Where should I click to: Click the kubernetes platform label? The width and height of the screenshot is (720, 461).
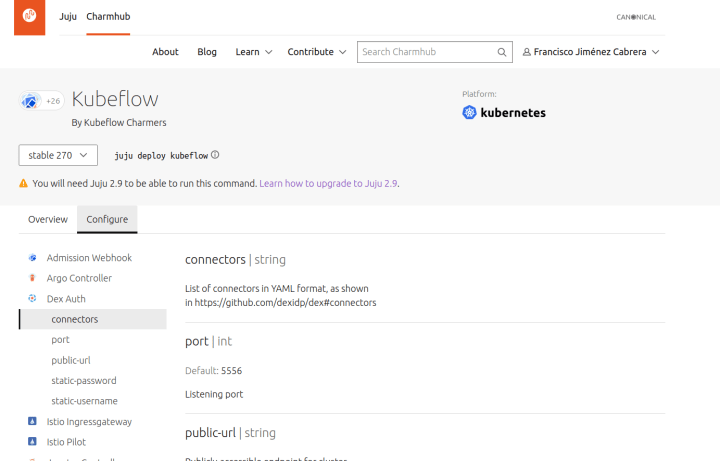[513, 112]
